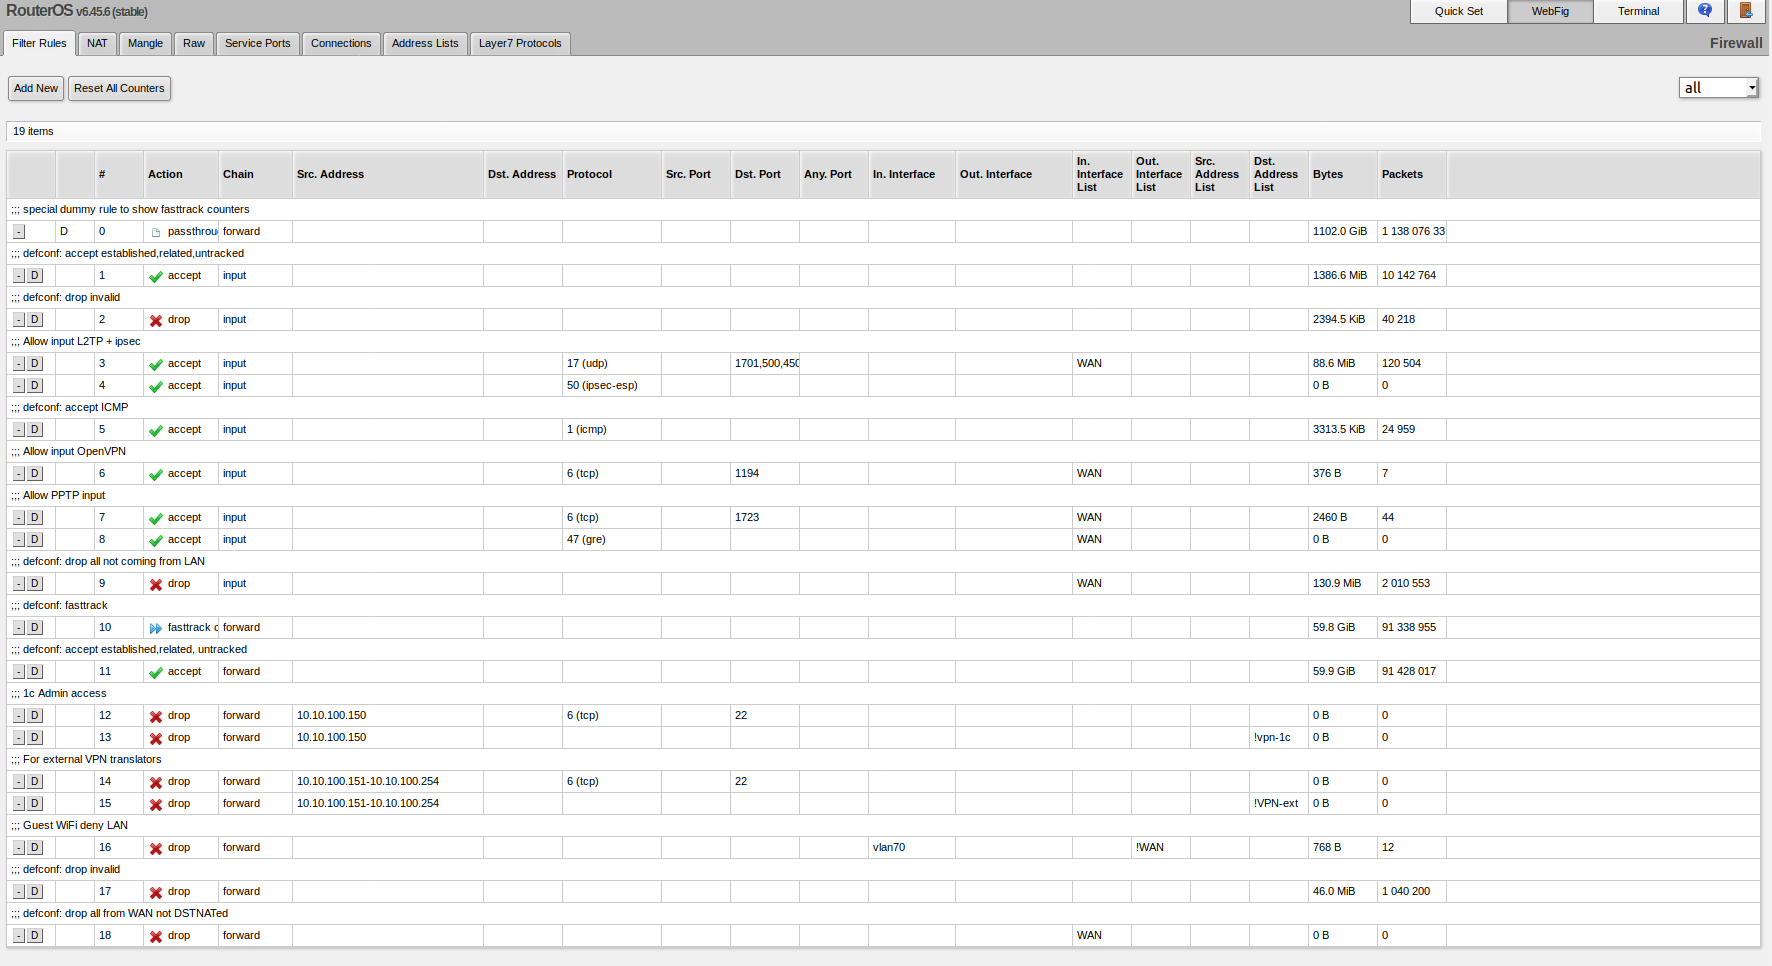The height and width of the screenshot is (966, 1772).
Task: Click the red drop X on rule 18
Action: click(x=156, y=936)
